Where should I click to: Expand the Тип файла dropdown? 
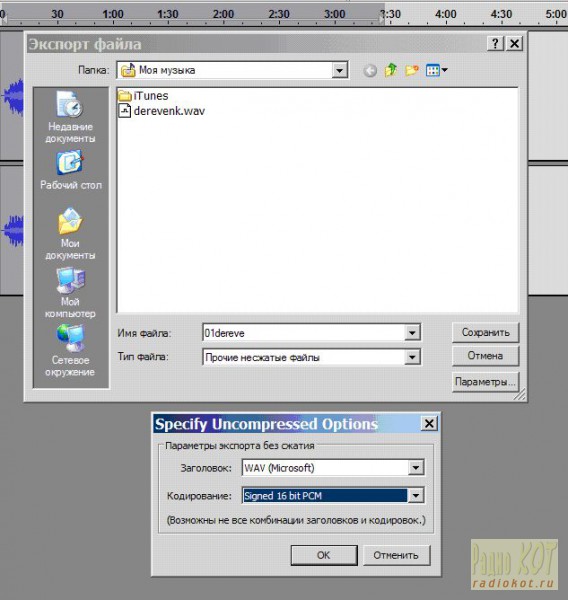point(412,357)
